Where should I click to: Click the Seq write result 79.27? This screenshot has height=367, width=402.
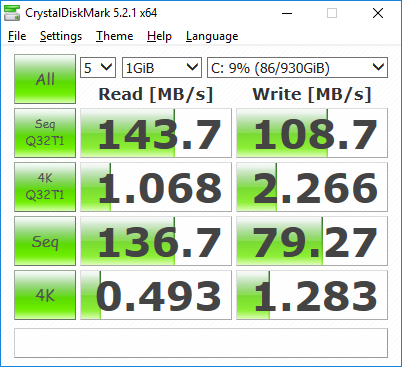pyautogui.click(x=312, y=241)
